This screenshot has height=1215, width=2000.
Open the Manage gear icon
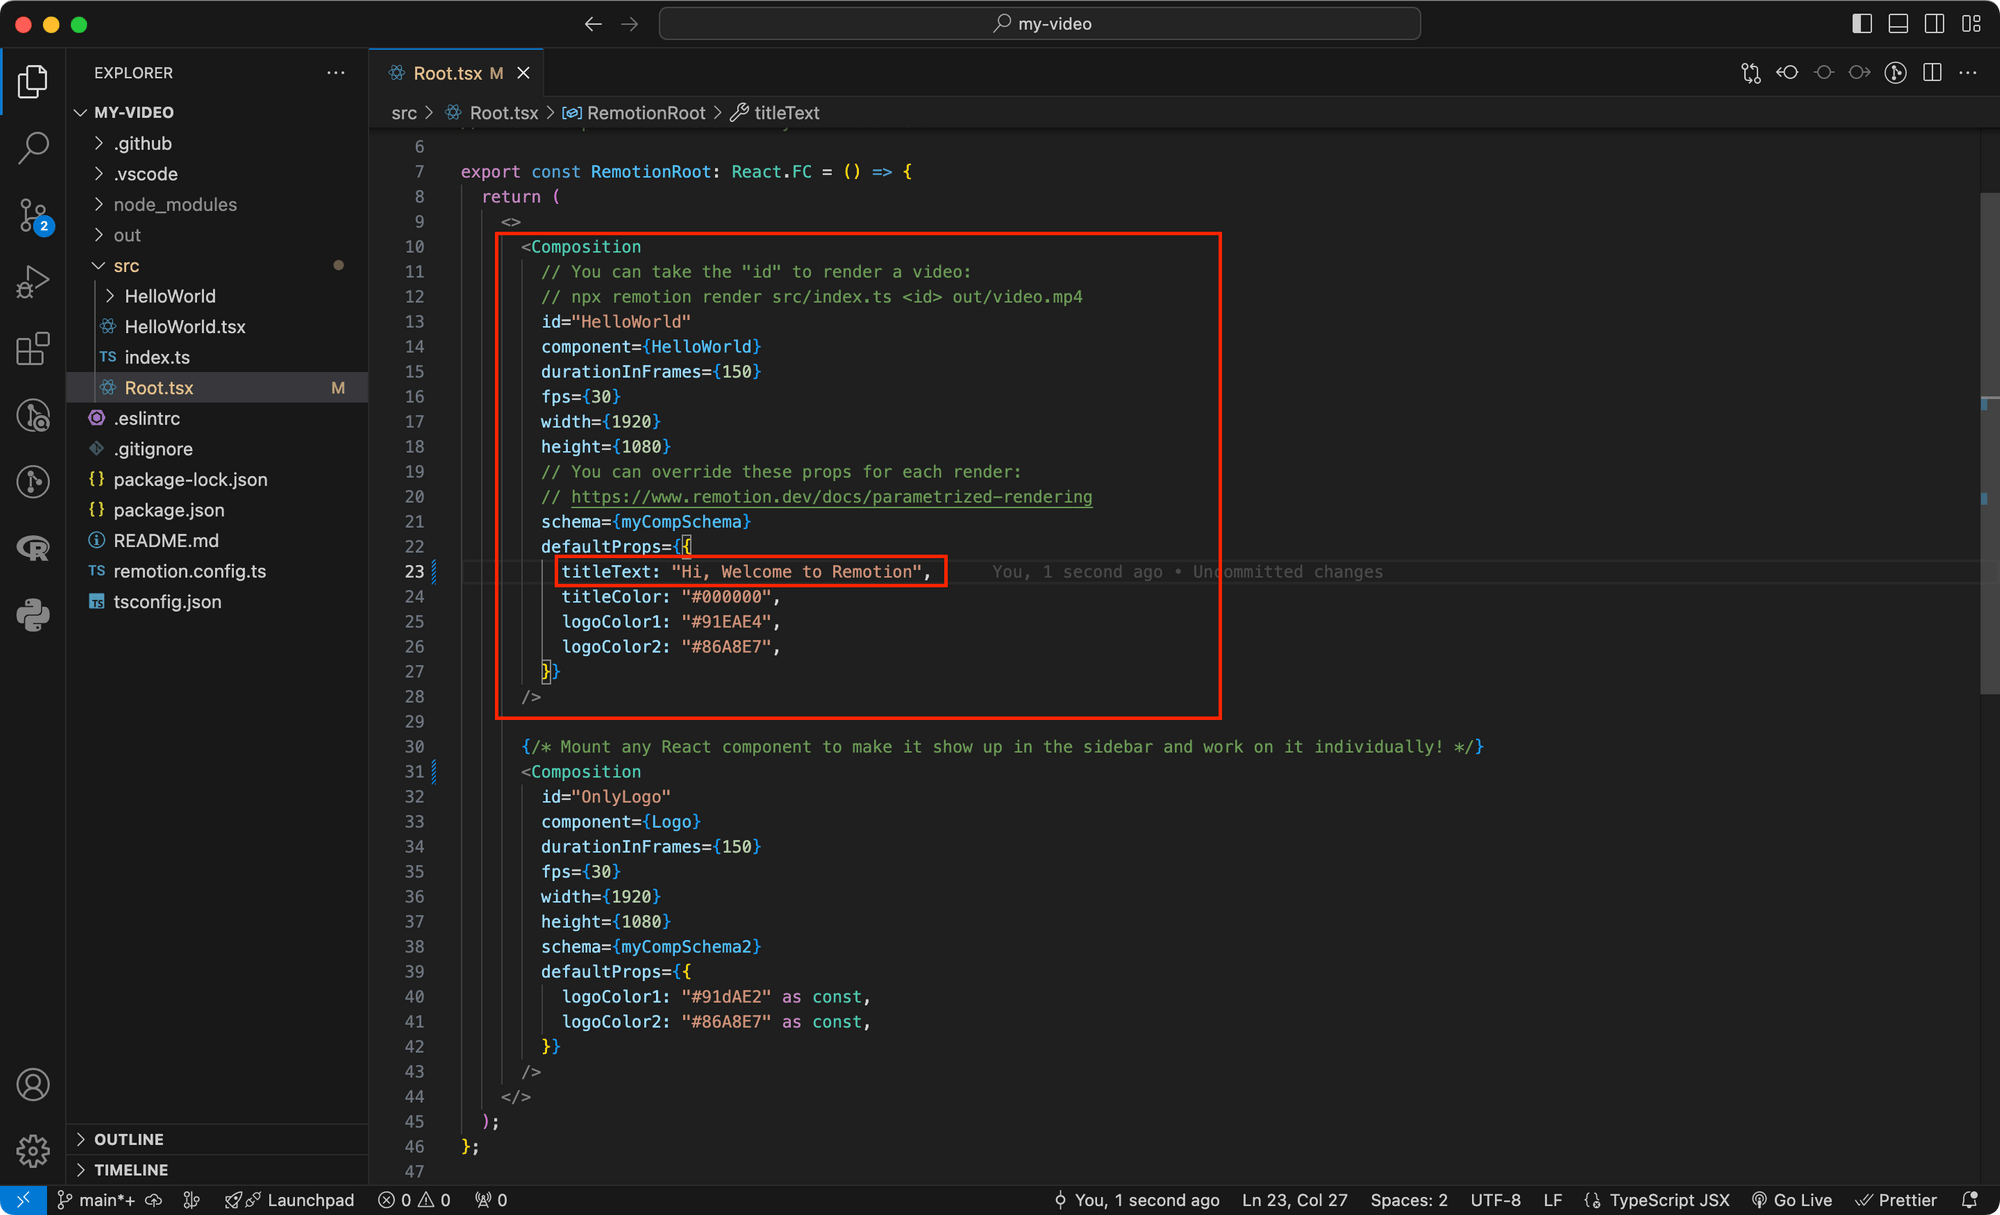pos(33,1151)
